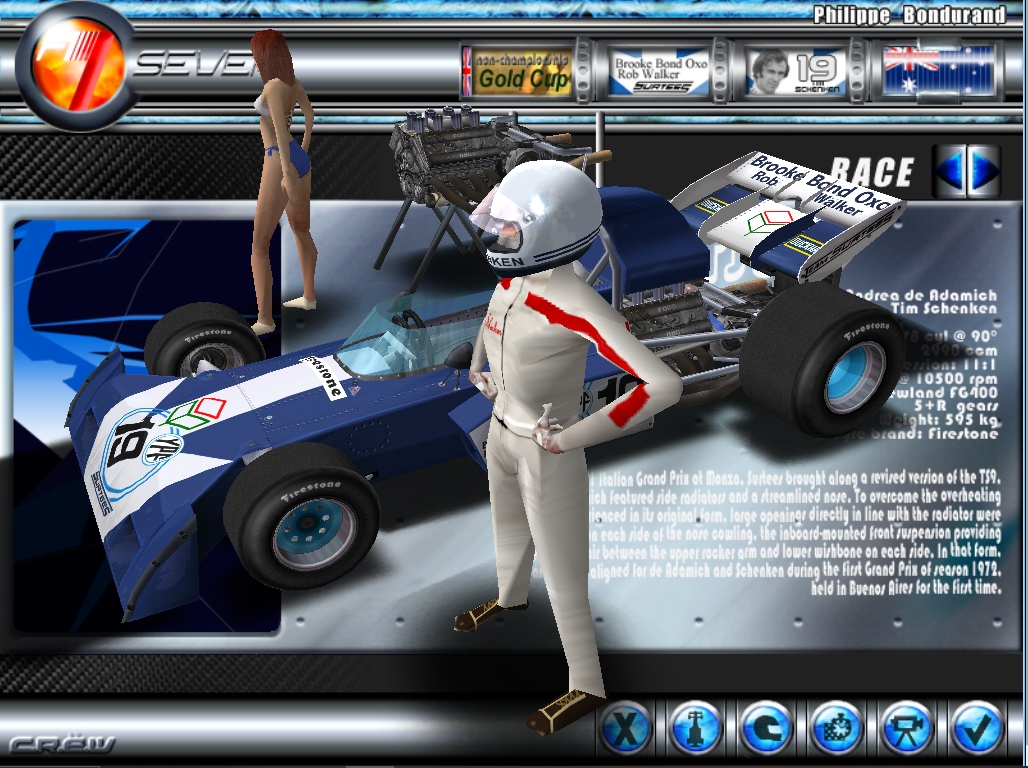The width and height of the screenshot is (1028, 768).
Task: Open the stopwatch and checkered flag icon
Action: tap(836, 728)
